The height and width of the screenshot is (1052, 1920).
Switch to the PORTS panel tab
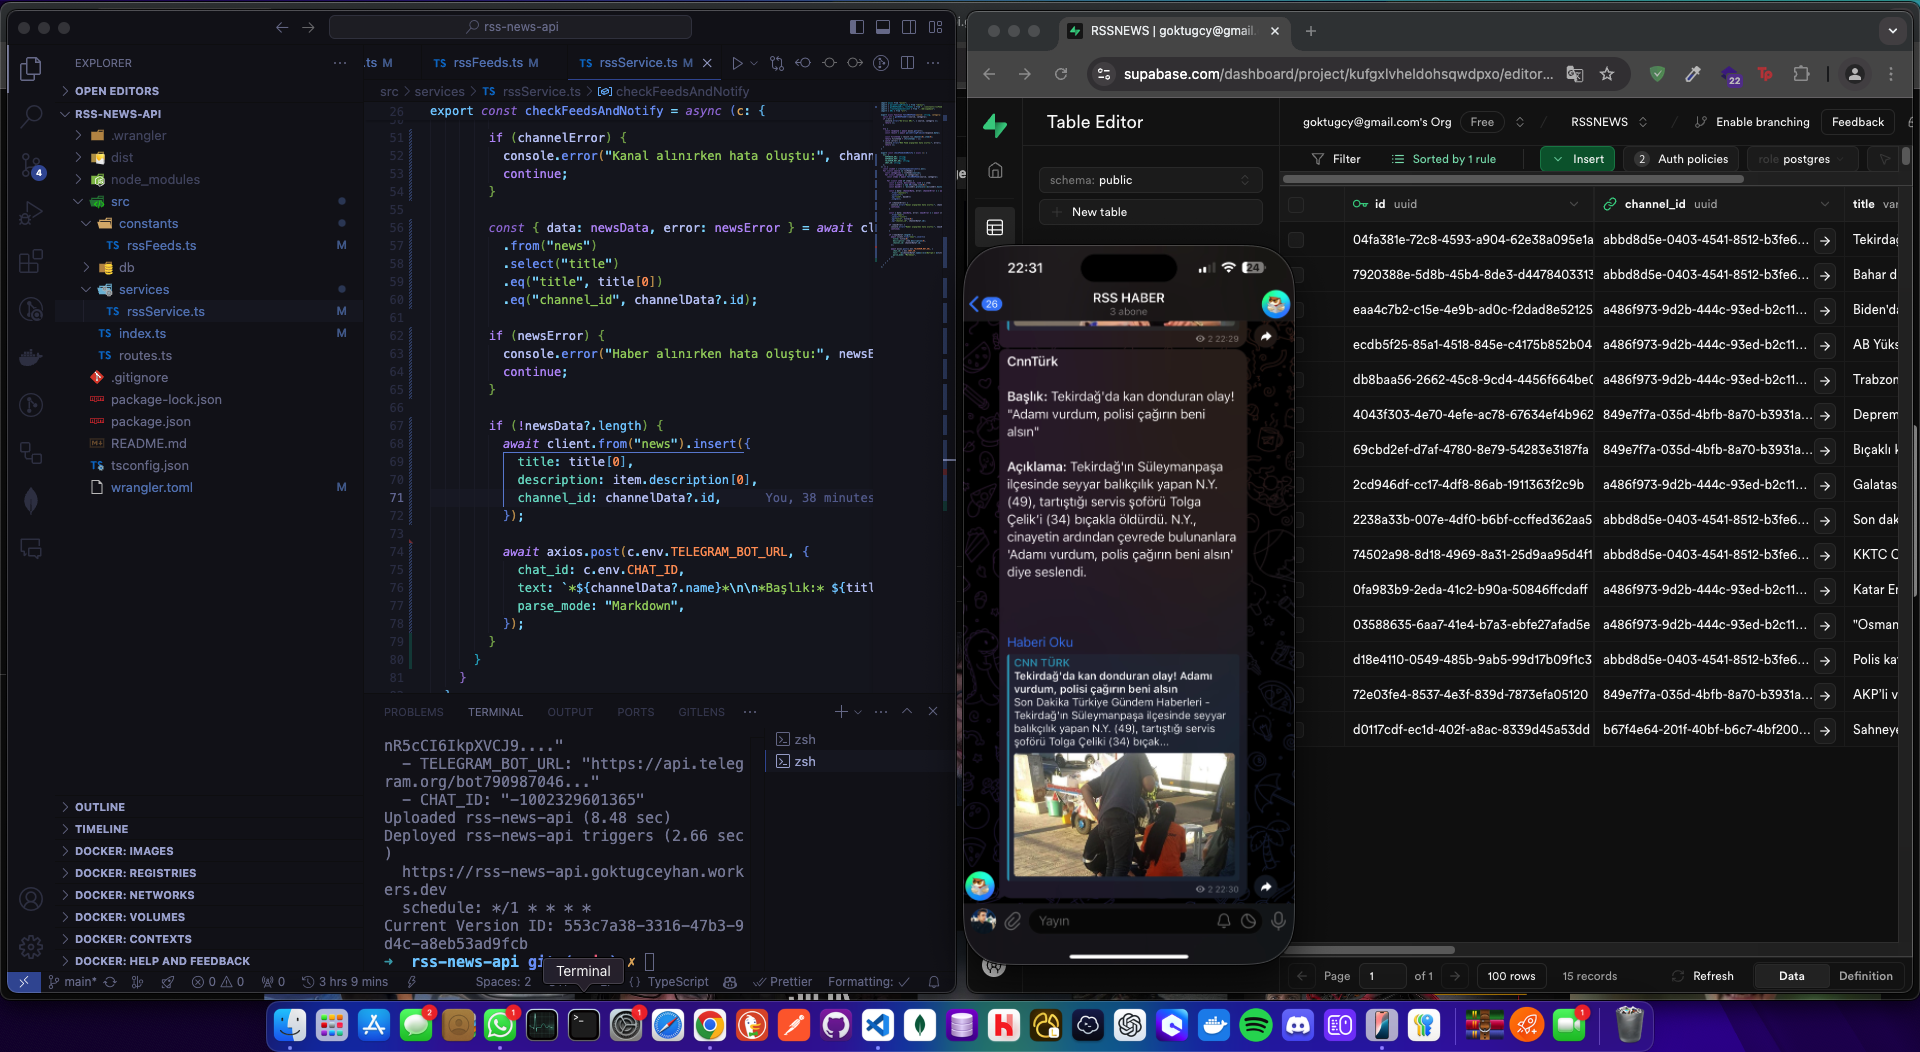click(x=635, y=712)
